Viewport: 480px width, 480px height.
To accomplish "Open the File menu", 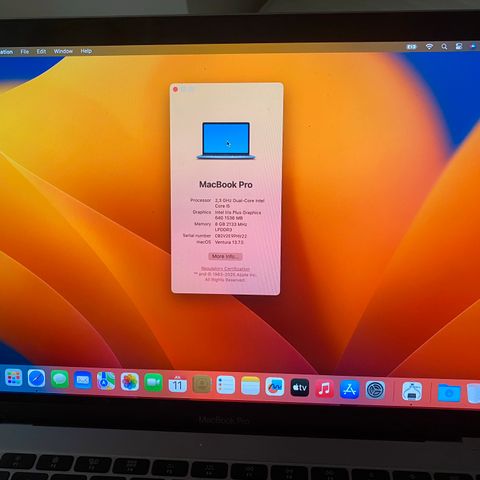I will point(25,52).
